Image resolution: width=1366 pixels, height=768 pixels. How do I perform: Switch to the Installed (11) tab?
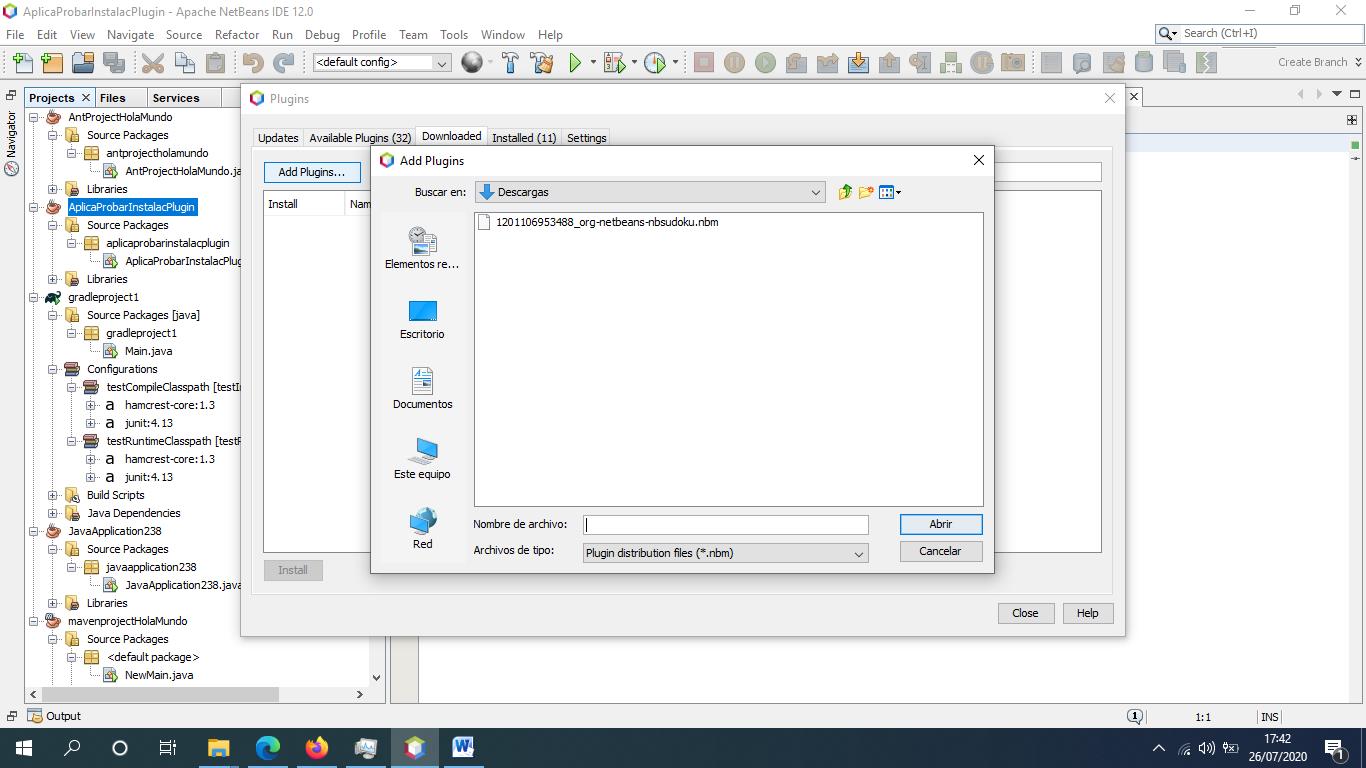524,138
